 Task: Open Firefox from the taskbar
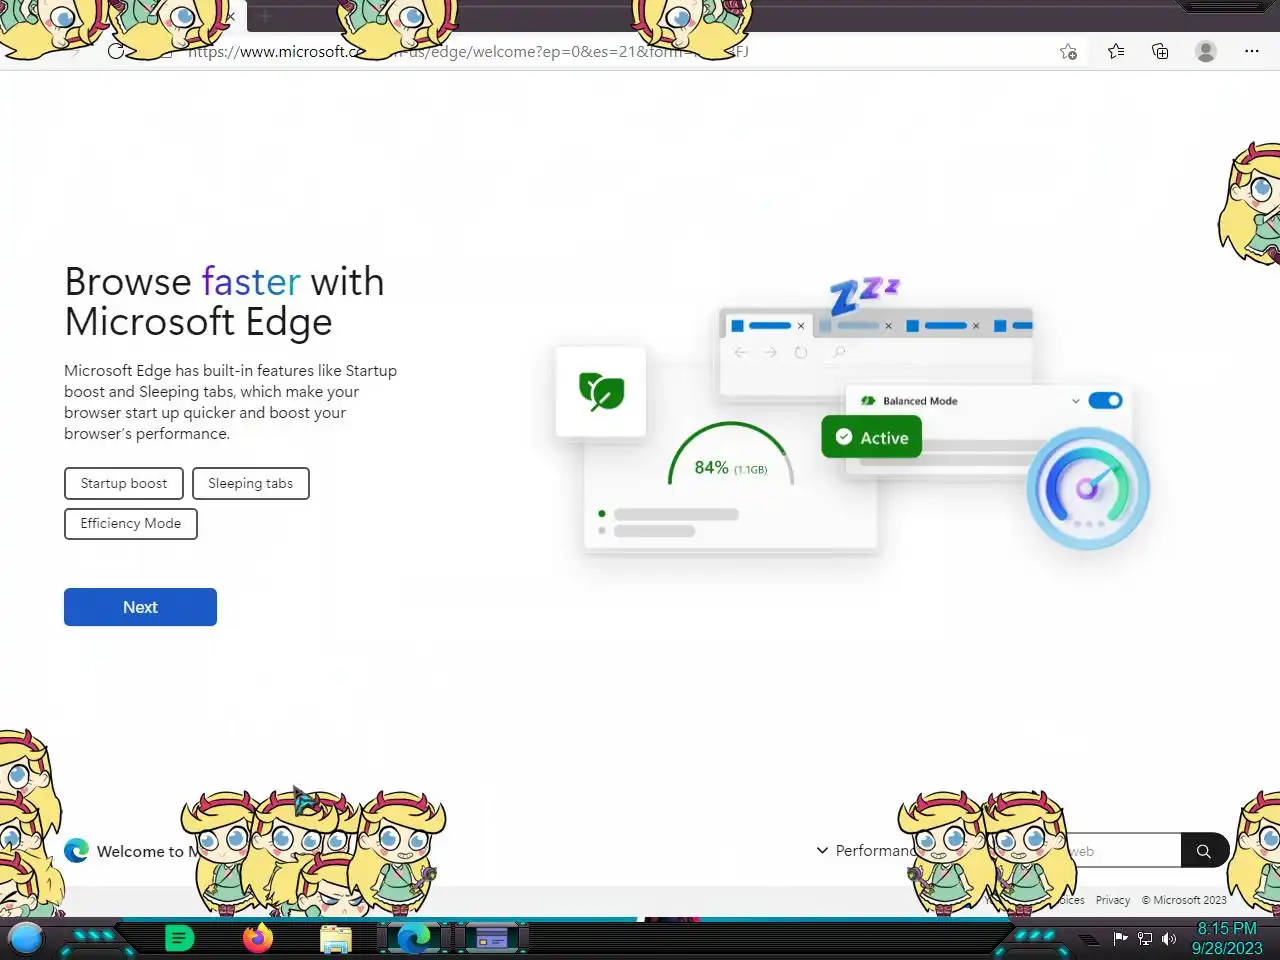pos(258,939)
